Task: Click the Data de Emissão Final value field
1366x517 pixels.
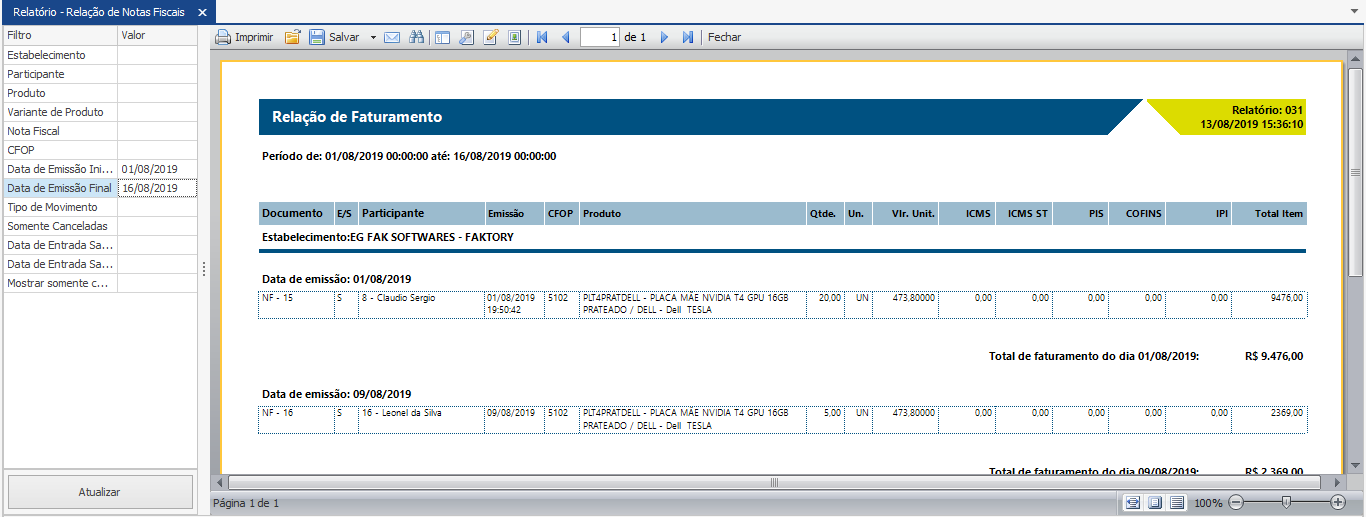Action: (x=157, y=188)
